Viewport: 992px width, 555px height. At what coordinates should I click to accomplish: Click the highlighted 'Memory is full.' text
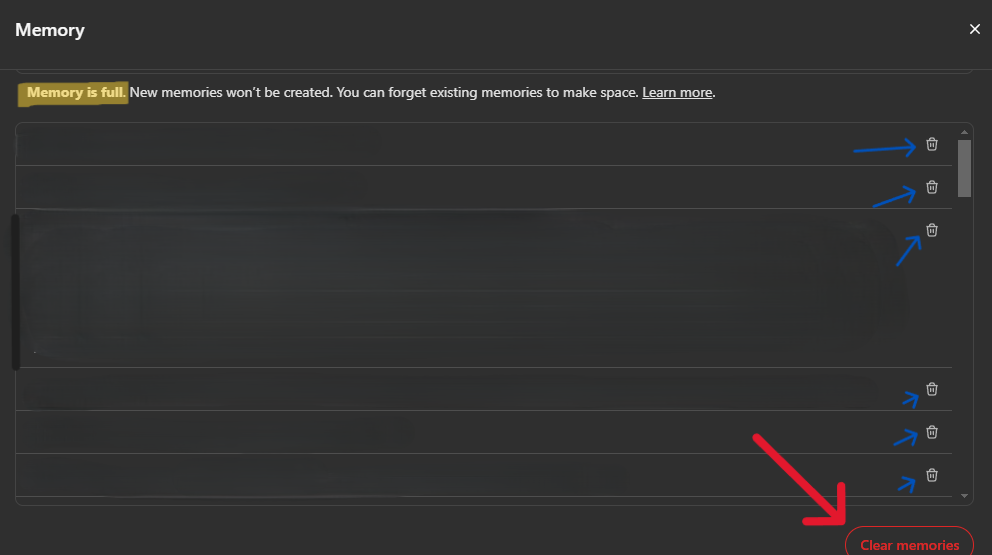tap(75, 92)
